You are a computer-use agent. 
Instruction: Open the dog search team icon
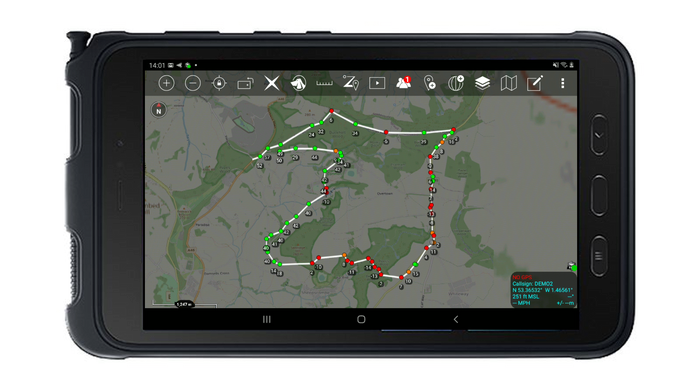click(298, 83)
